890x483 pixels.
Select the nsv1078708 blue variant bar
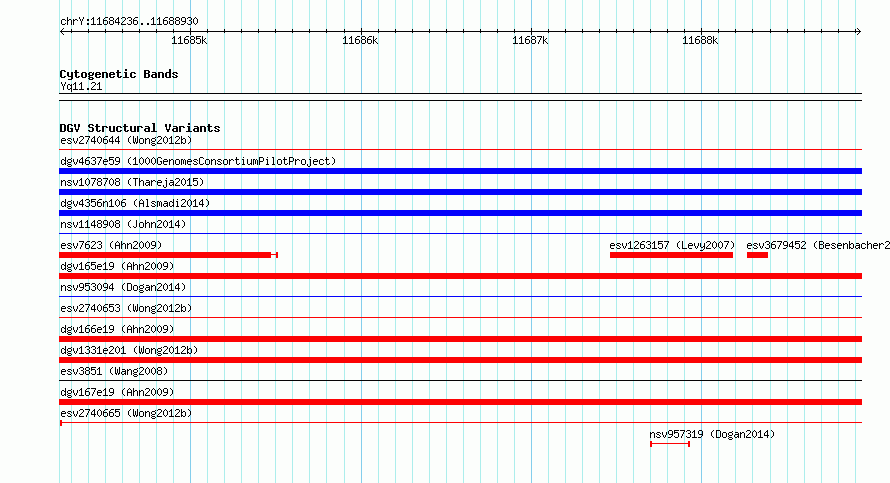click(460, 192)
